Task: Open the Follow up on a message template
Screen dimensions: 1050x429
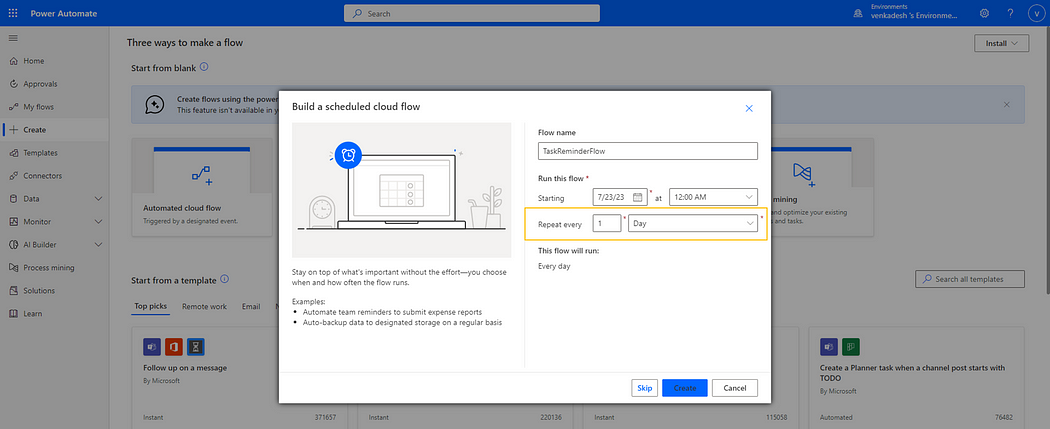Action: [240, 378]
